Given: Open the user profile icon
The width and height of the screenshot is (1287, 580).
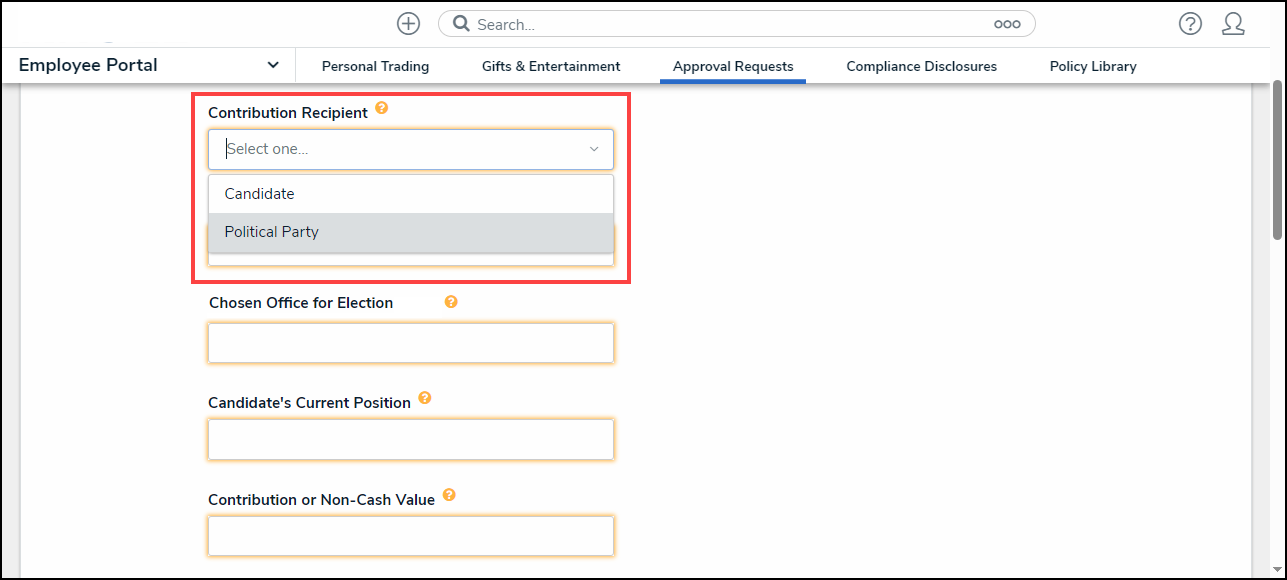Looking at the screenshot, I should [x=1234, y=23].
